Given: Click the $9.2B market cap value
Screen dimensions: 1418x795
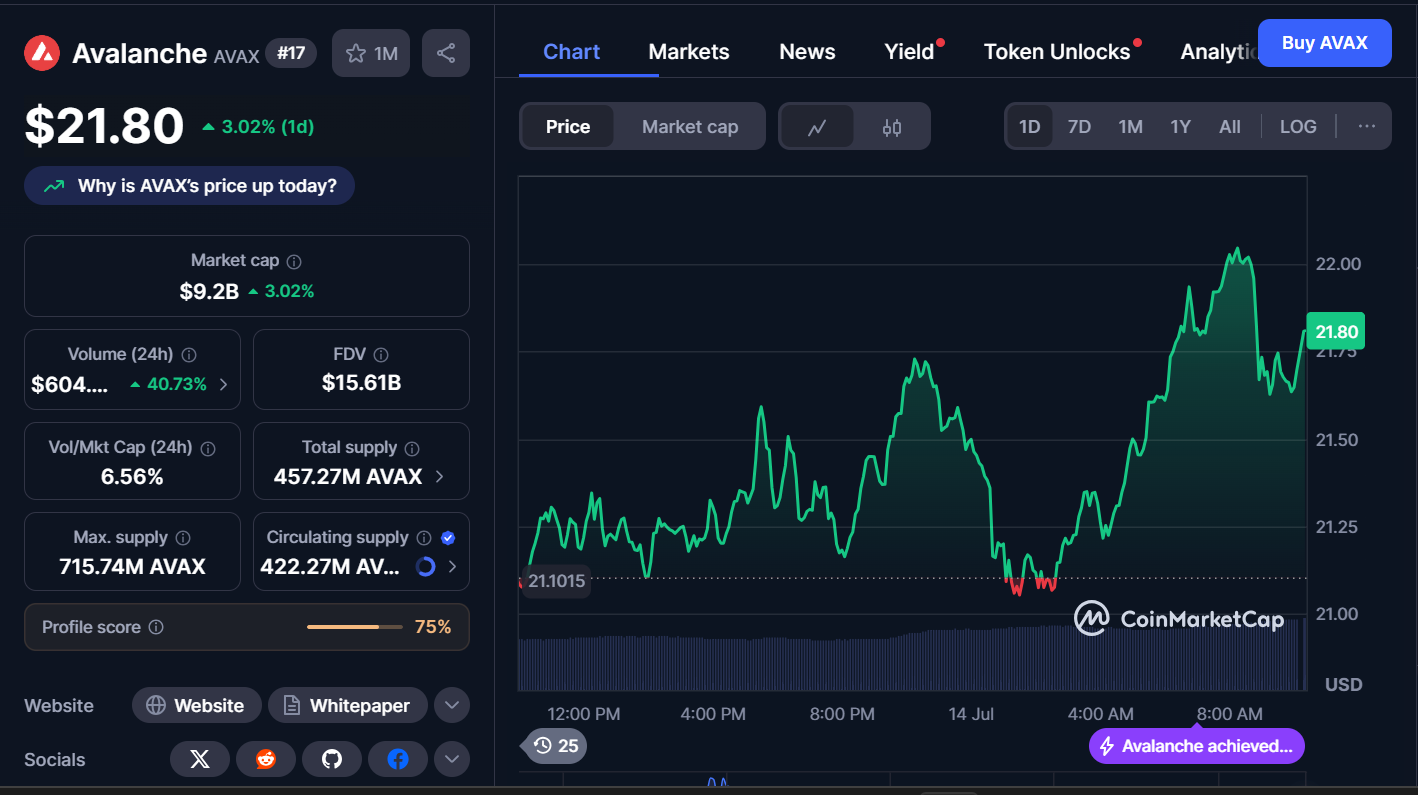Looking at the screenshot, I should tap(209, 291).
